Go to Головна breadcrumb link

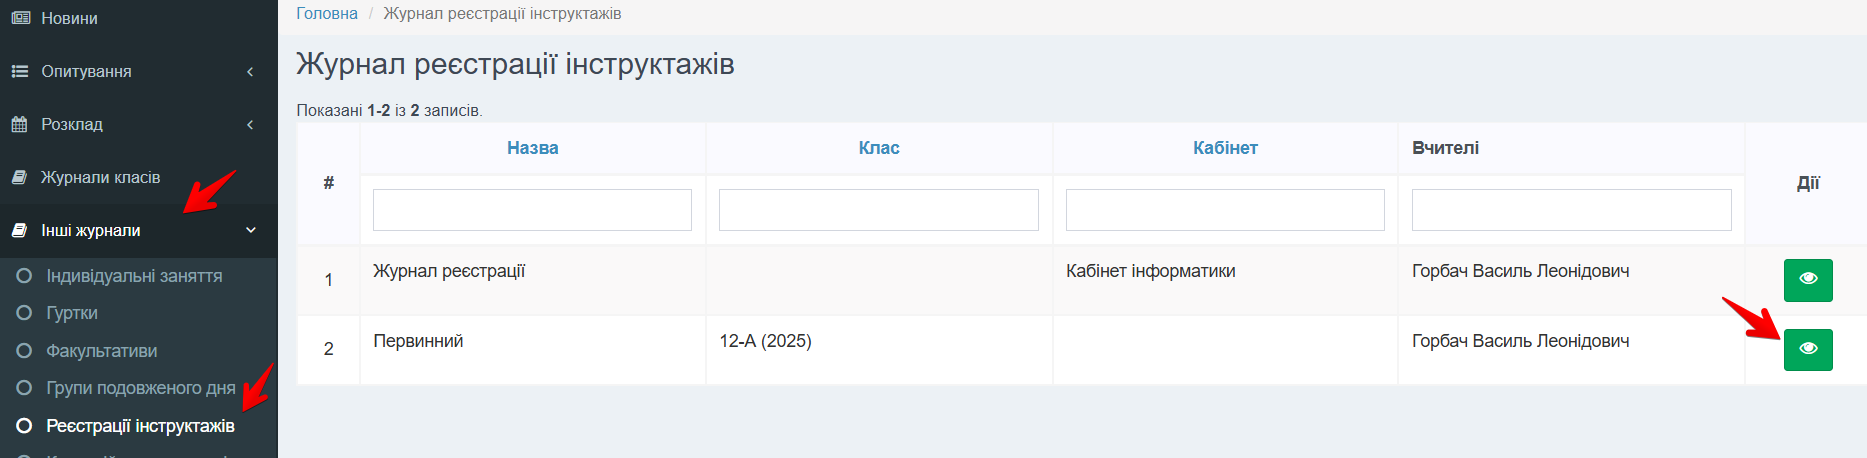tap(326, 13)
